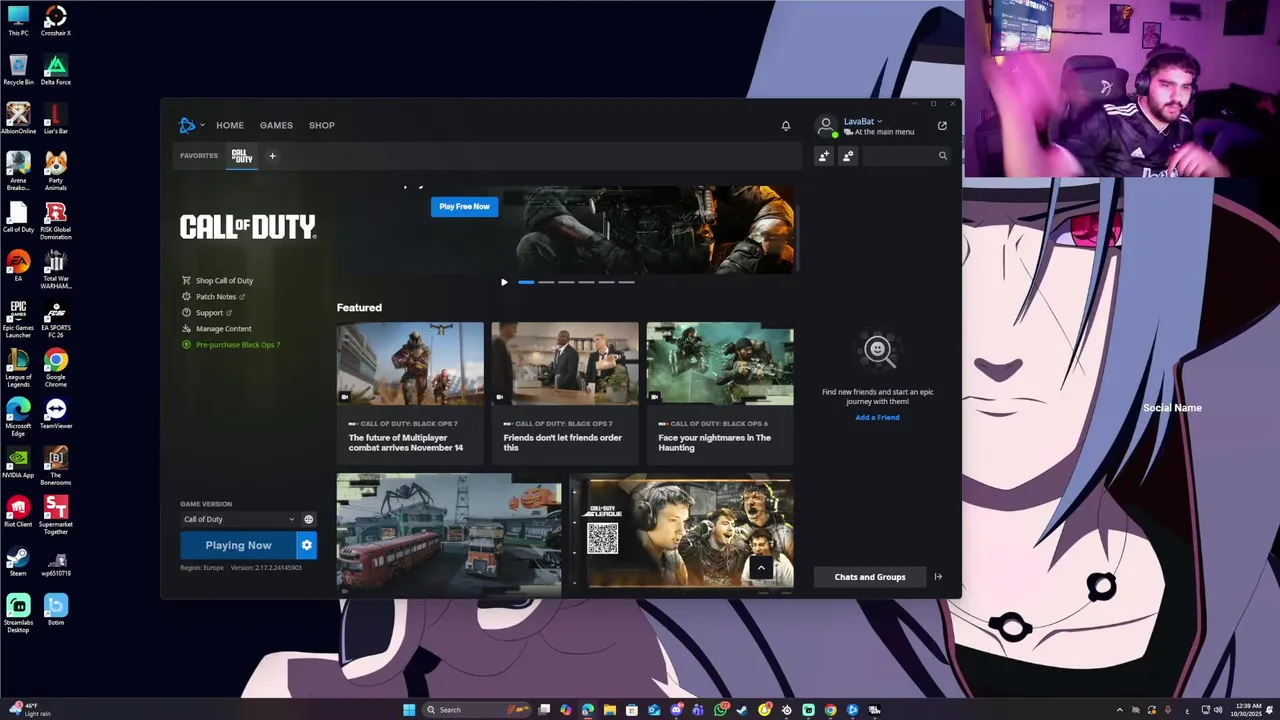Open Discord from the taskbar
The image size is (1280, 720).
[x=677, y=710]
